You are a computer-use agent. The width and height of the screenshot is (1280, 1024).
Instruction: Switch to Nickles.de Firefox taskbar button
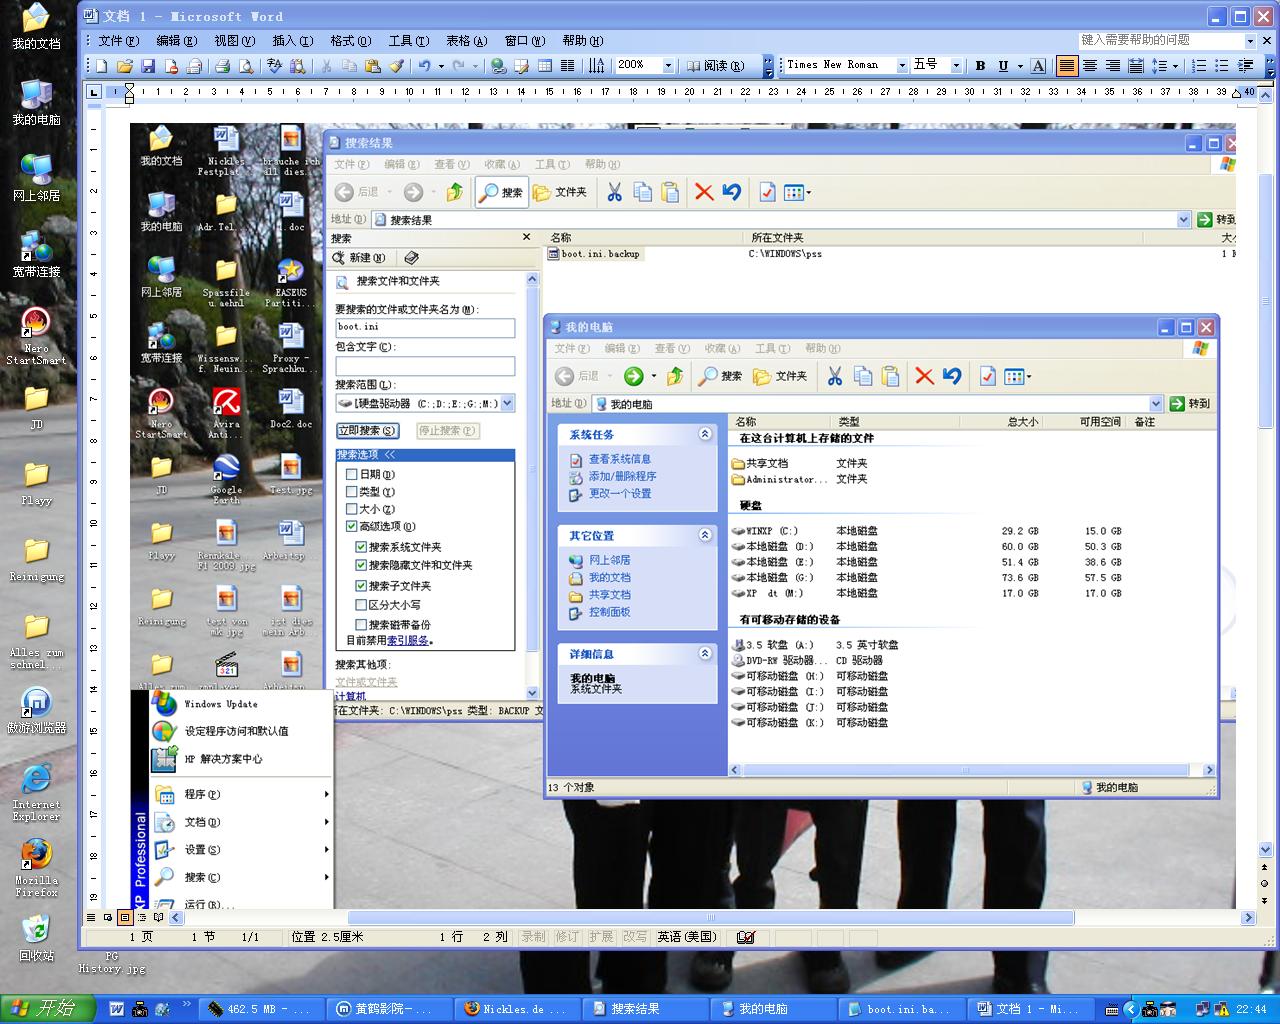pyautogui.click(x=519, y=1009)
